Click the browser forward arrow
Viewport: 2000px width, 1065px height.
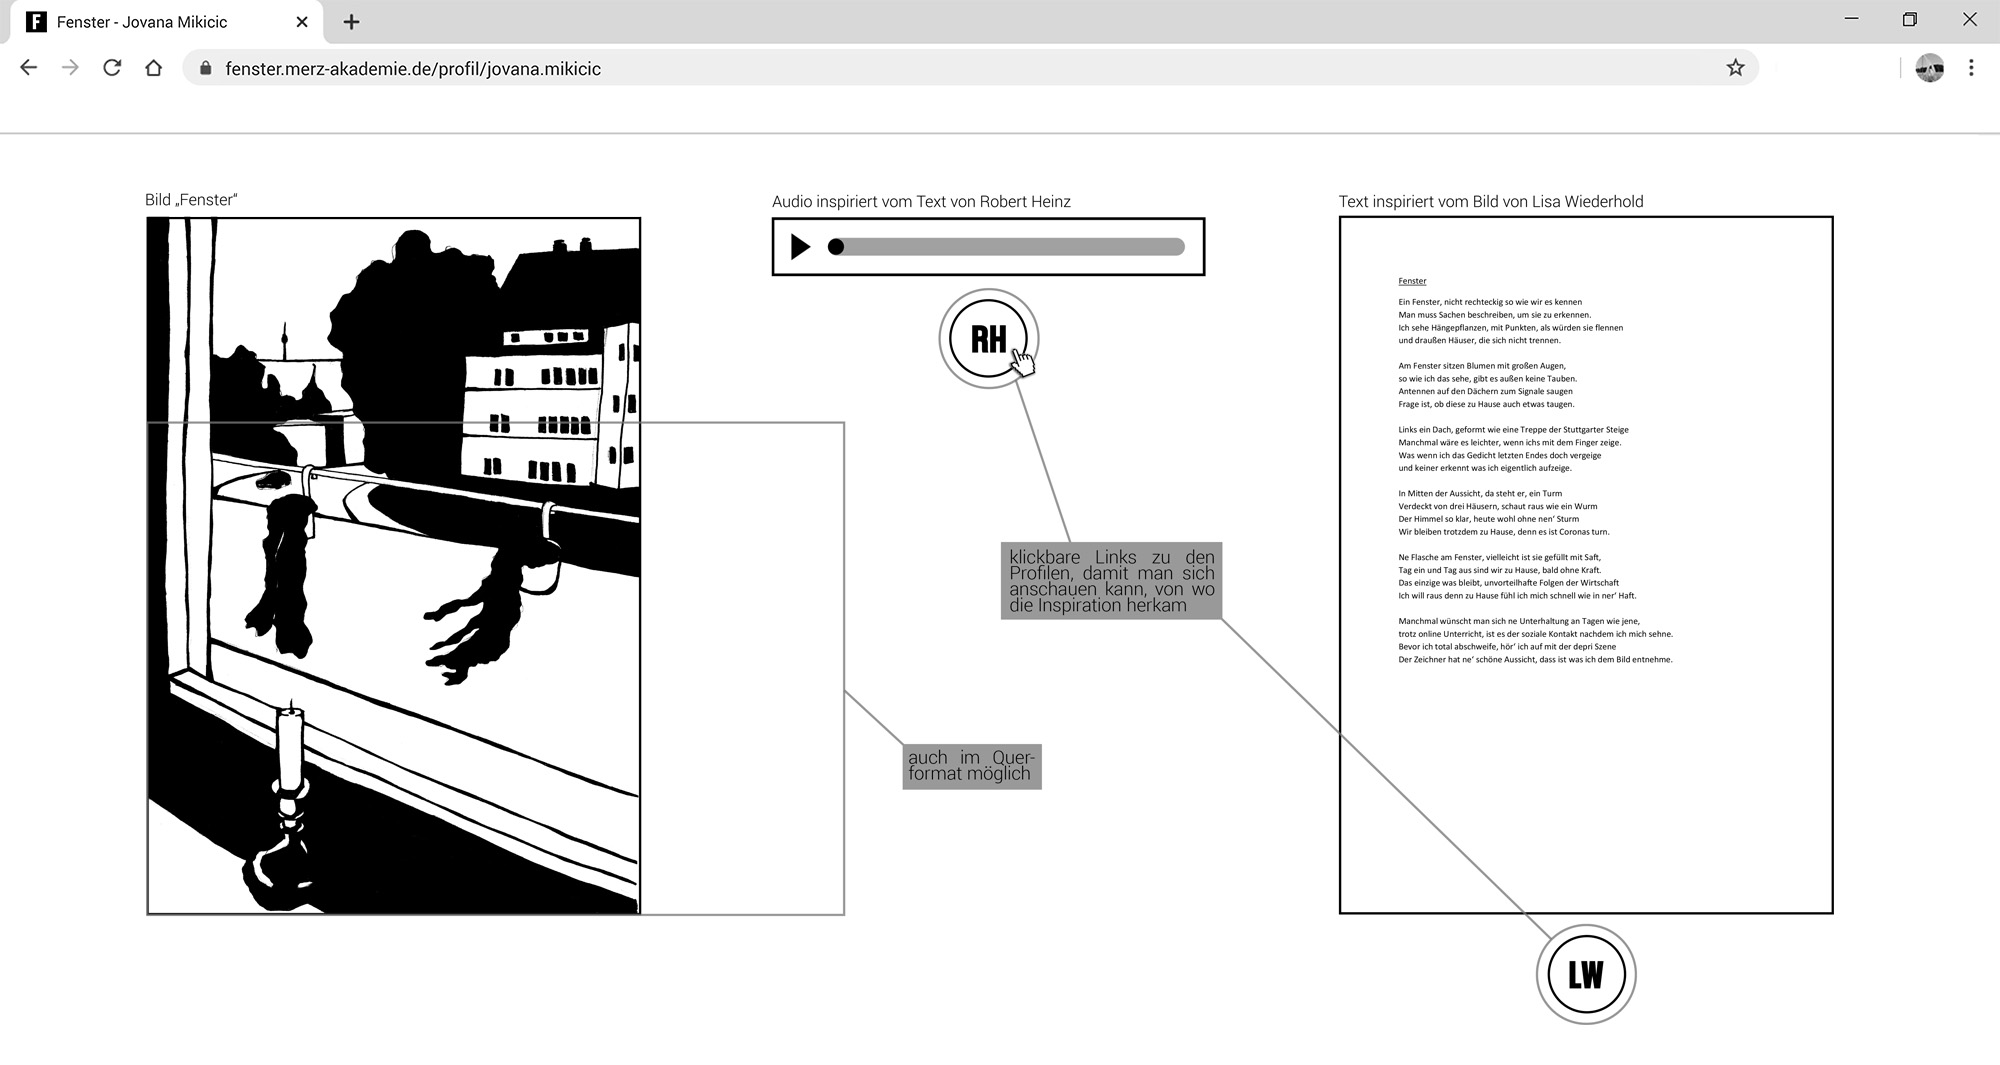coord(70,68)
